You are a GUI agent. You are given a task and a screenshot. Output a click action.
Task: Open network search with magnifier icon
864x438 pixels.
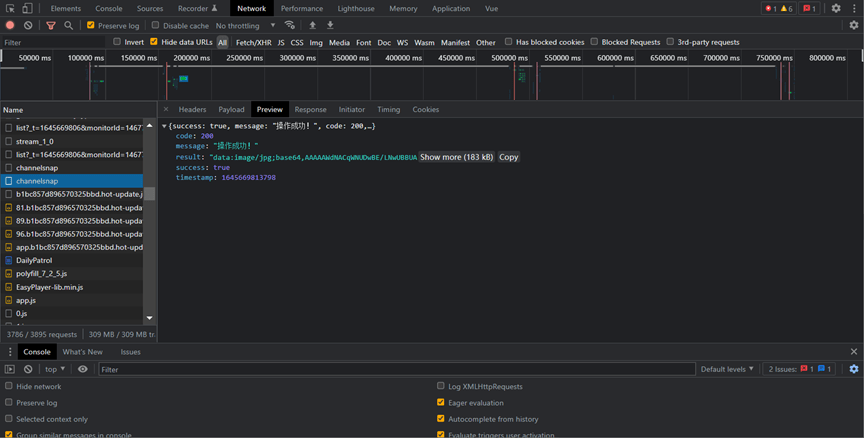(69, 25)
